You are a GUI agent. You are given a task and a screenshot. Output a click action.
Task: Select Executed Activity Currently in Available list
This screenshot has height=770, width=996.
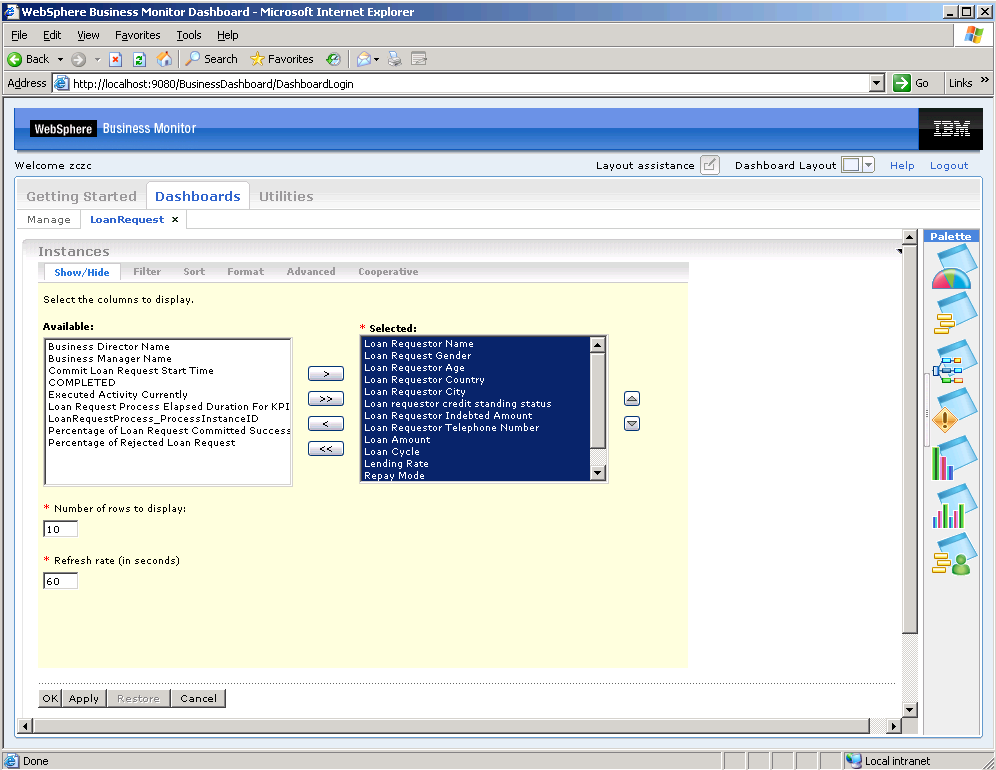(x=118, y=395)
